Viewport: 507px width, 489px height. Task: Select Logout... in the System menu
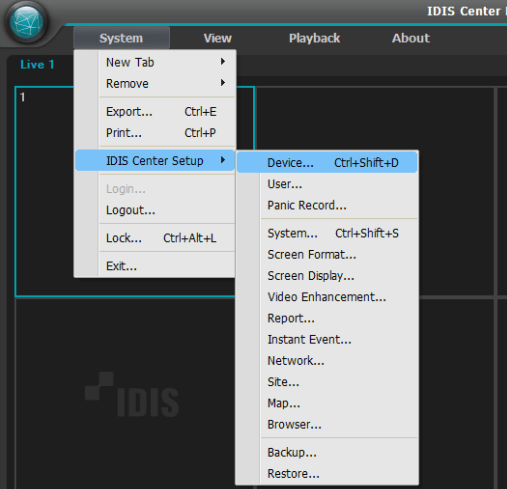tap(155, 210)
